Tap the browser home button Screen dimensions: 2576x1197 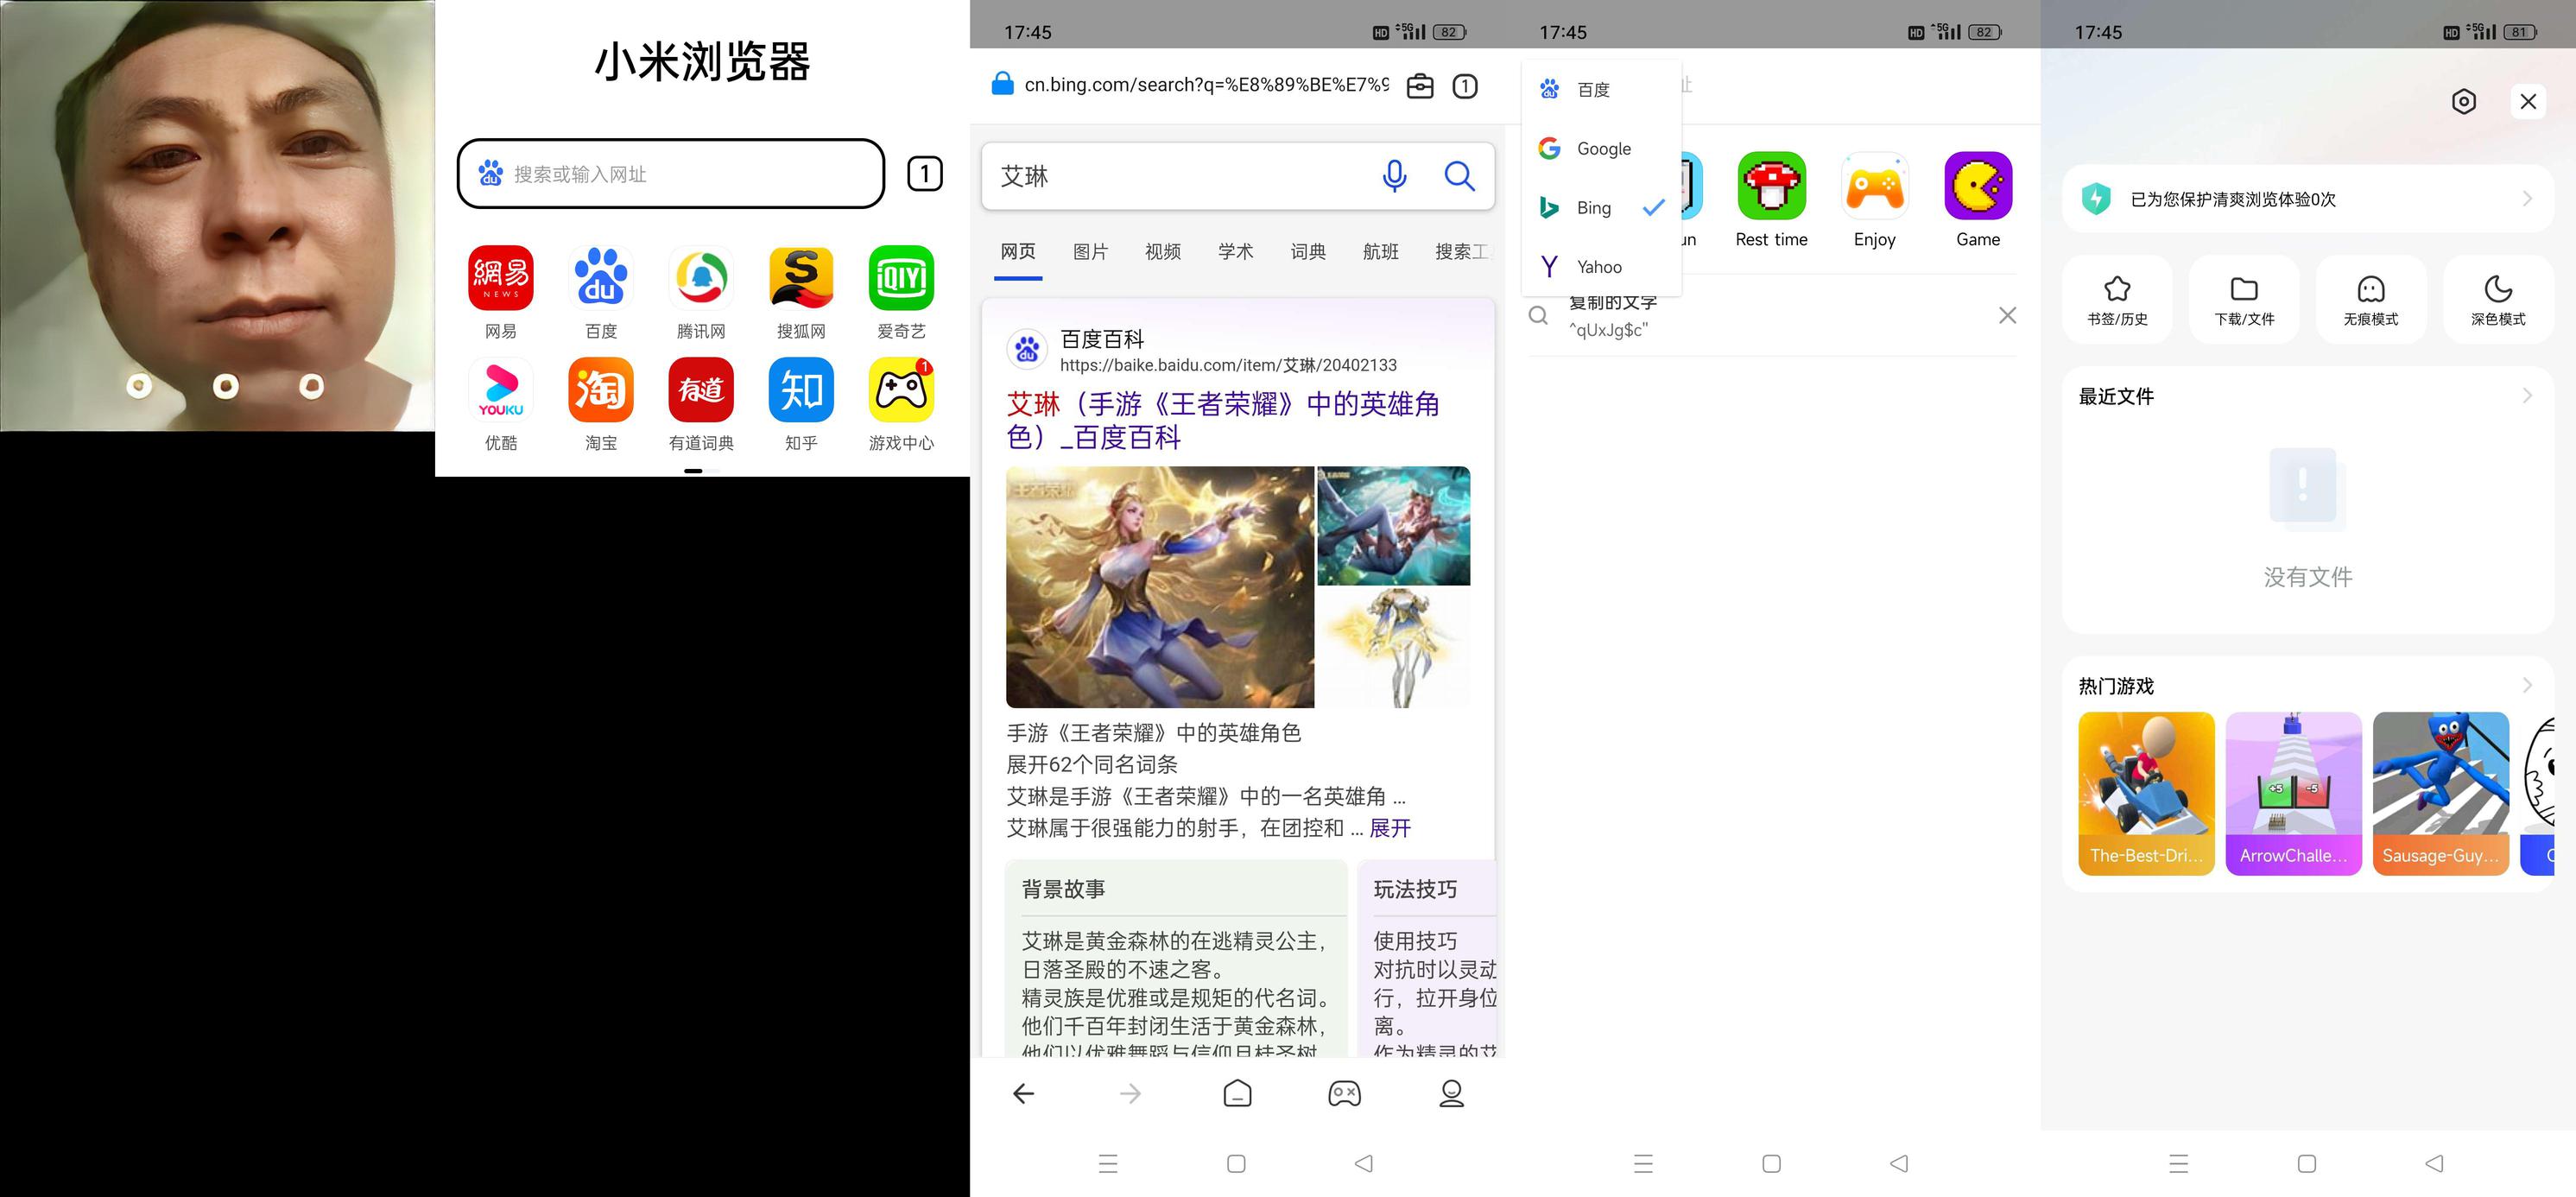point(1237,1094)
